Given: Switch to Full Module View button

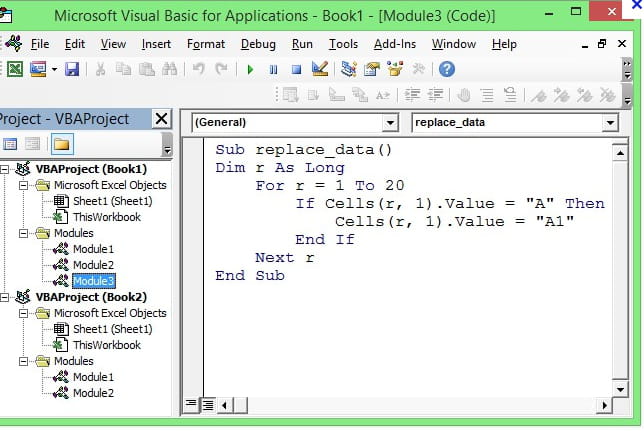Looking at the screenshot, I should [x=208, y=405].
